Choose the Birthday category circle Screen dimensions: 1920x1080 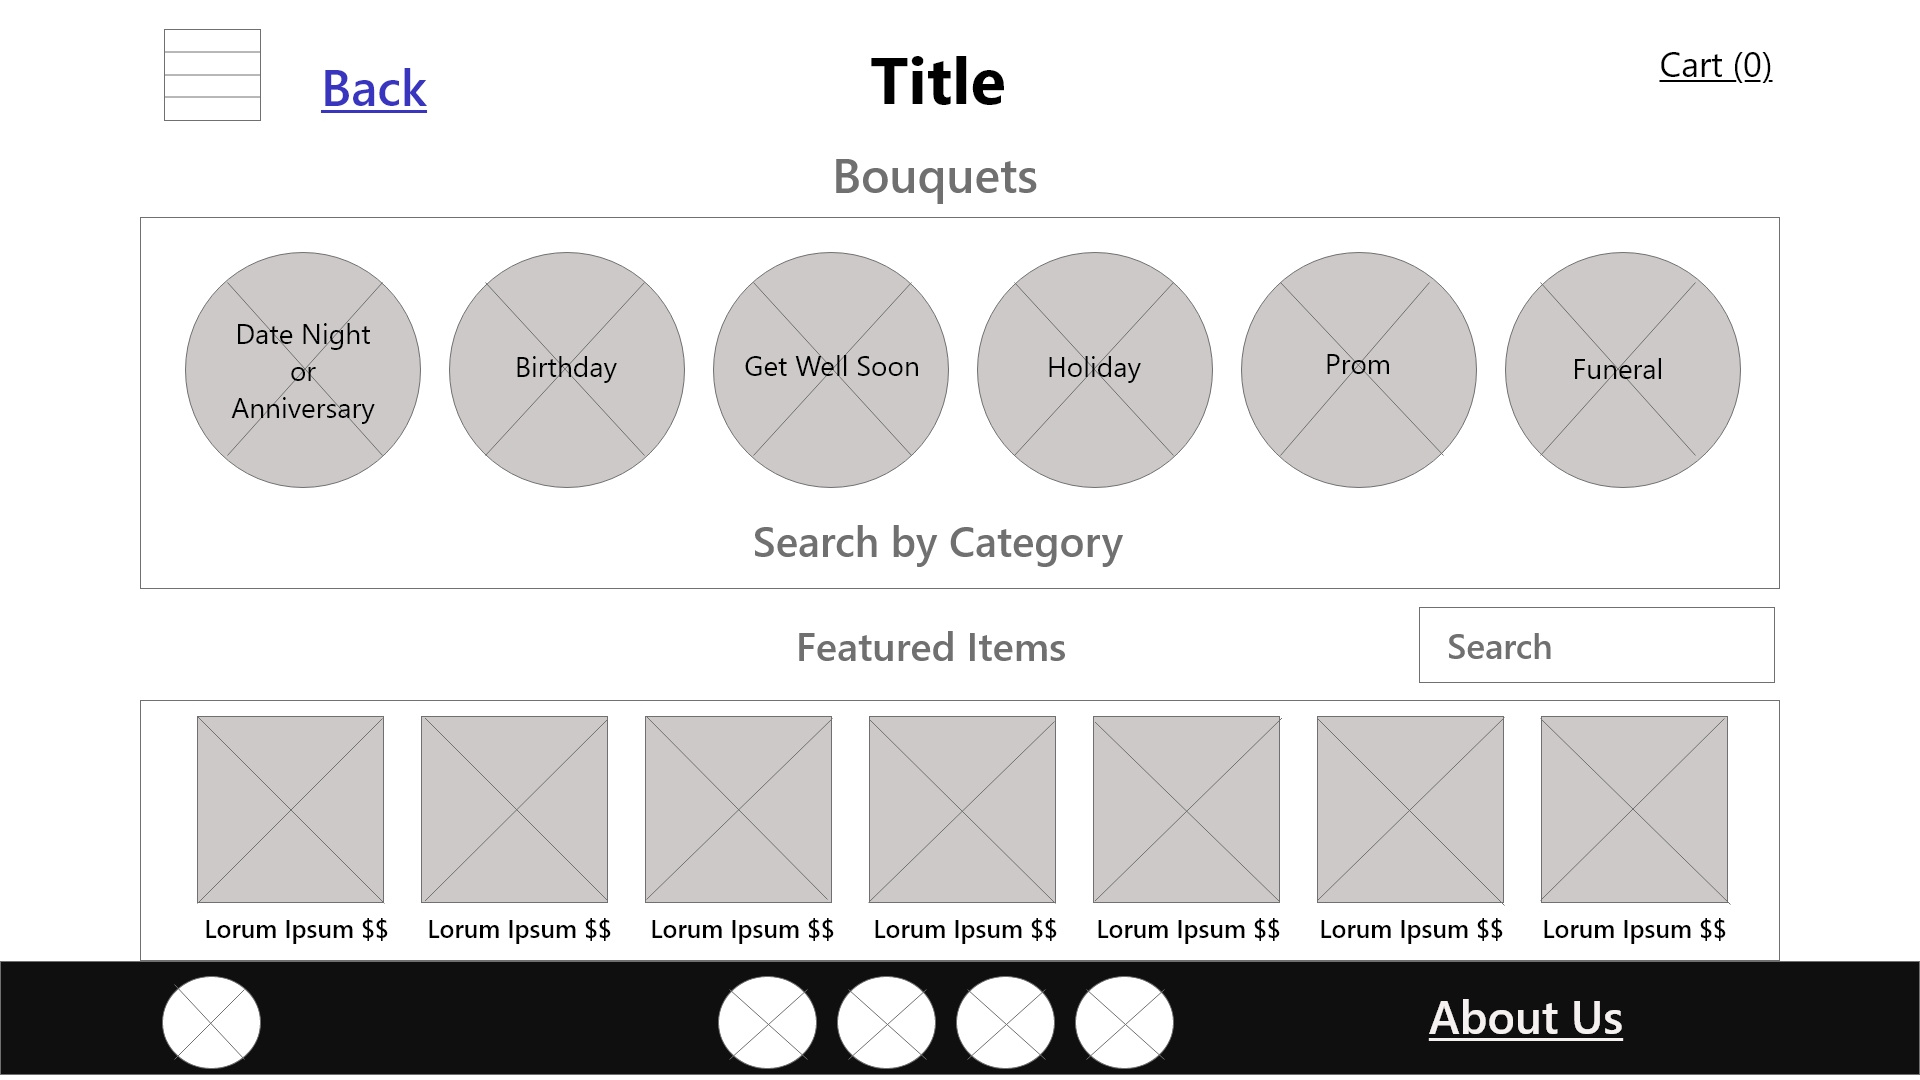pyautogui.click(x=567, y=370)
